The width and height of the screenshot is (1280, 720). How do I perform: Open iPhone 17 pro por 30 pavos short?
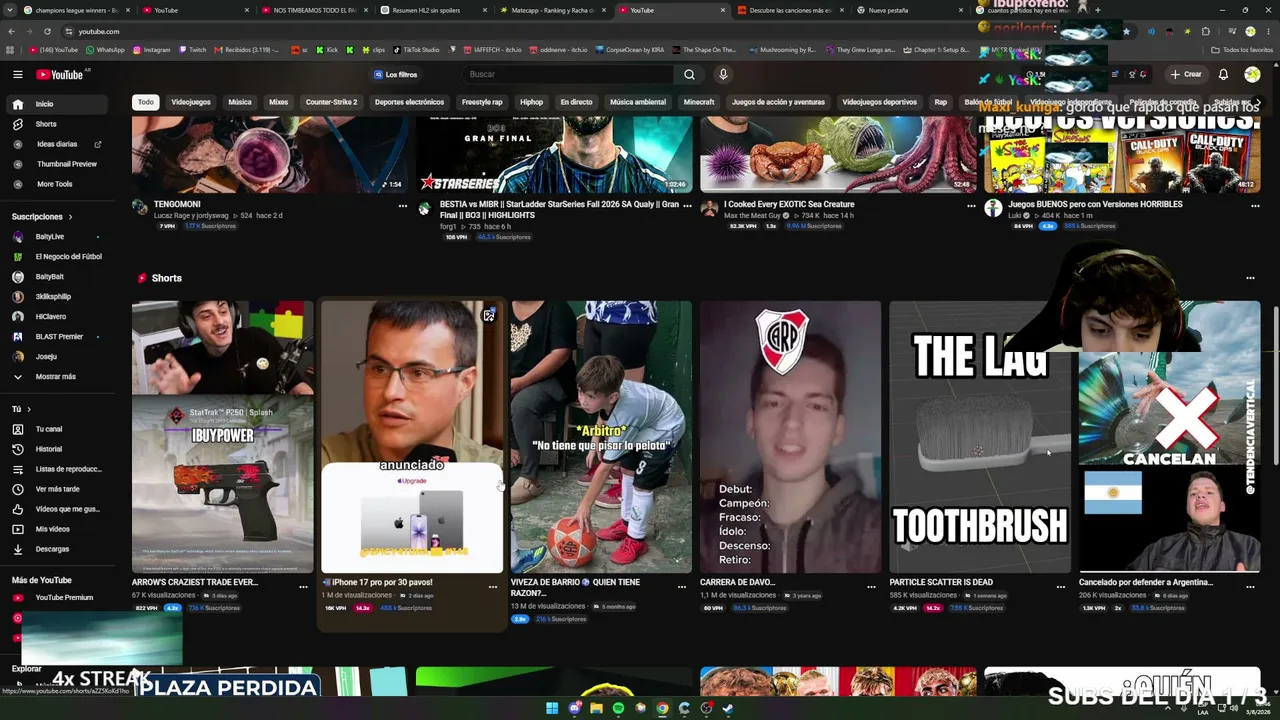(412, 437)
